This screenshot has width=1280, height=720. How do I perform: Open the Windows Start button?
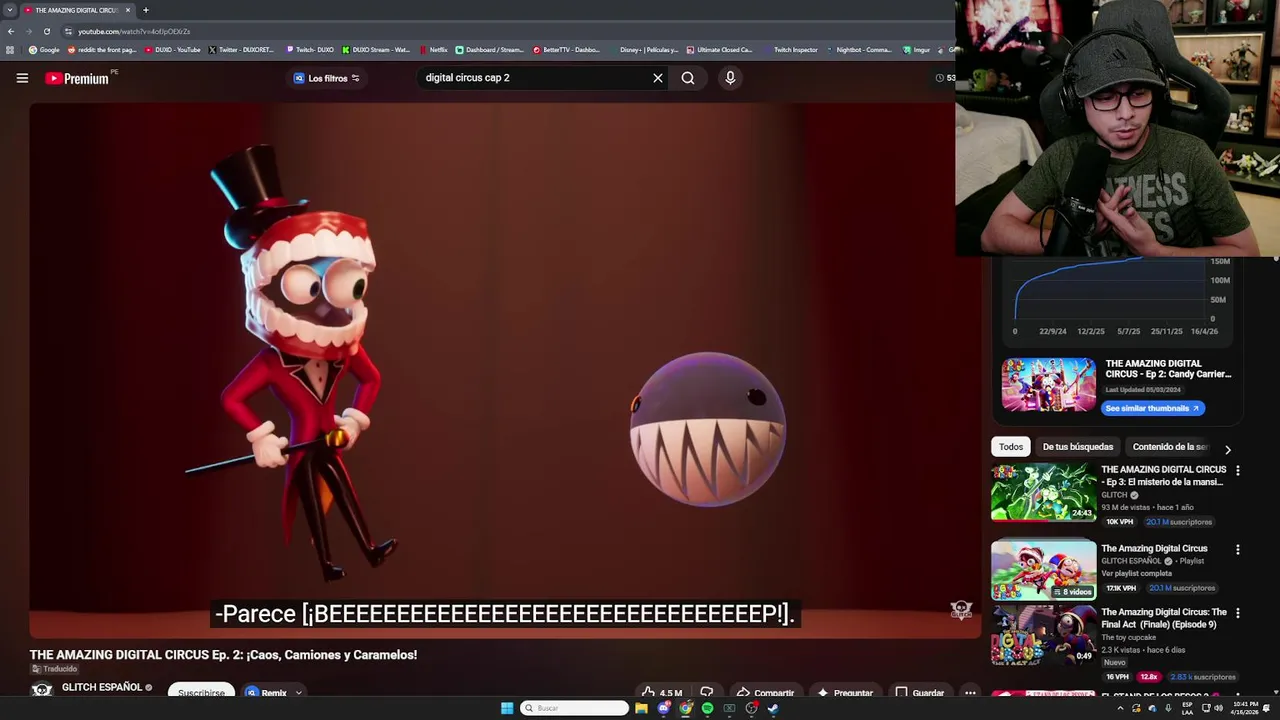click(507, 708)
